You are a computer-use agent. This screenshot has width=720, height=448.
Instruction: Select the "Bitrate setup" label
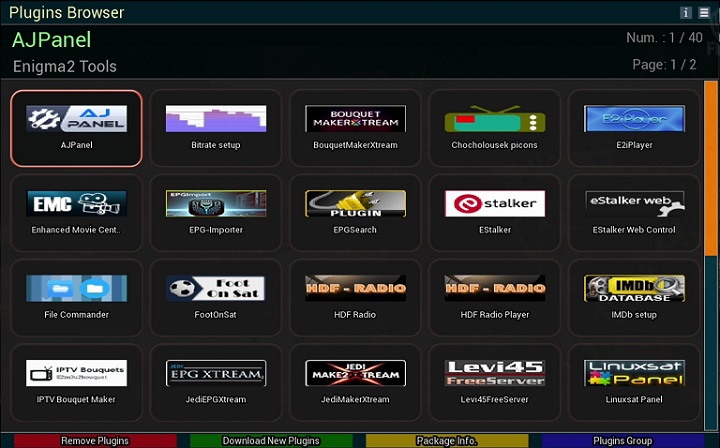point(216,145)
